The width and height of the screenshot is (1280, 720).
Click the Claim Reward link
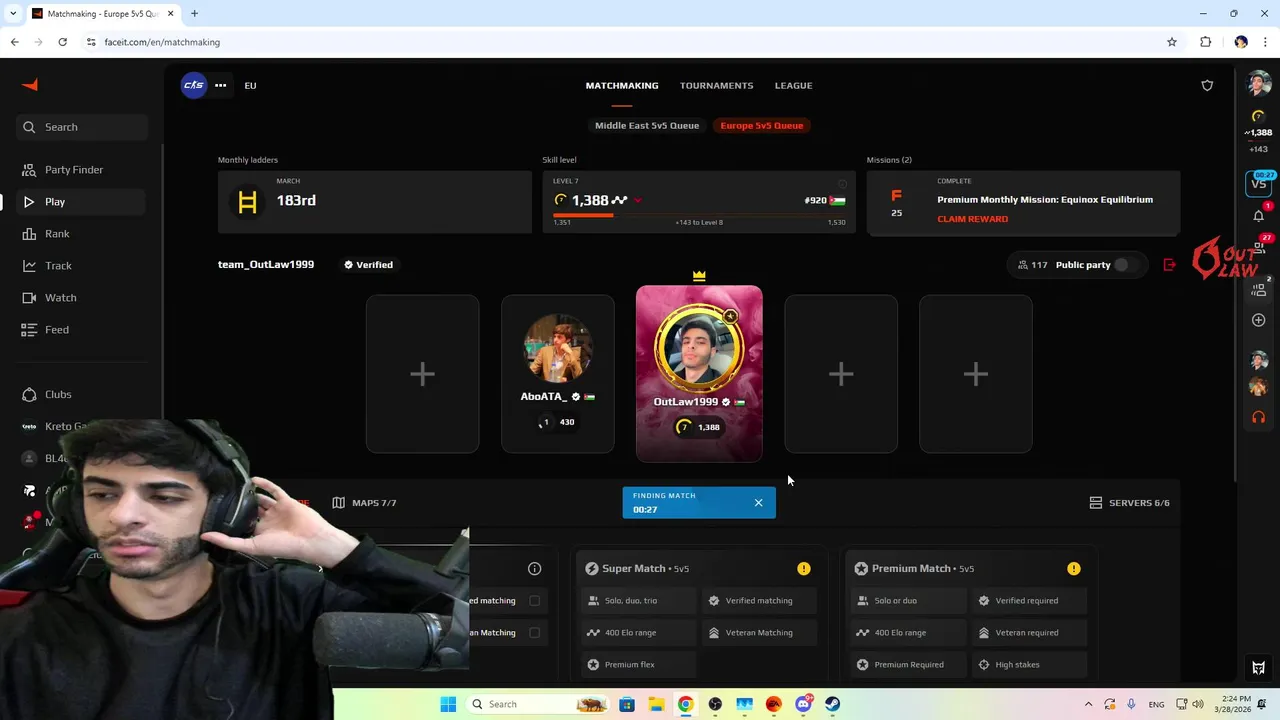pyautogui.click(x=972, y=219)
